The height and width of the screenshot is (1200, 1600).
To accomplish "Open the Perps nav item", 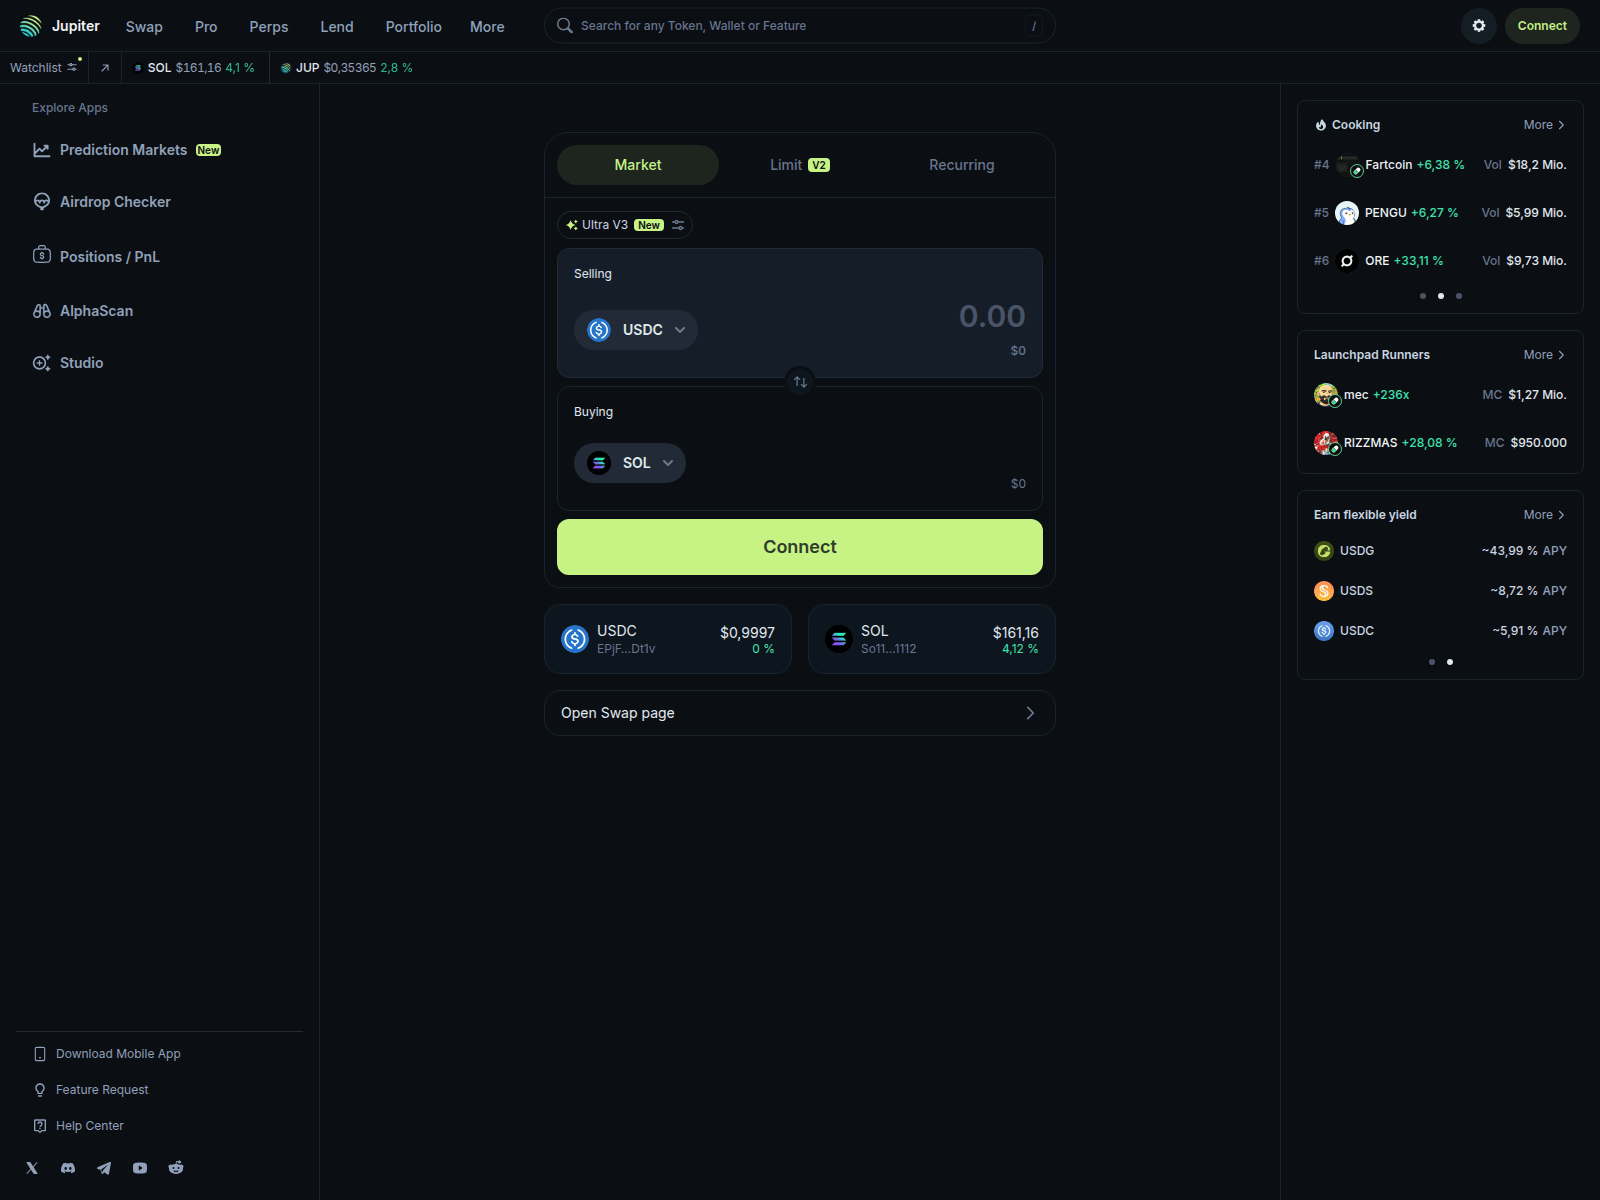I will [269, 27].
